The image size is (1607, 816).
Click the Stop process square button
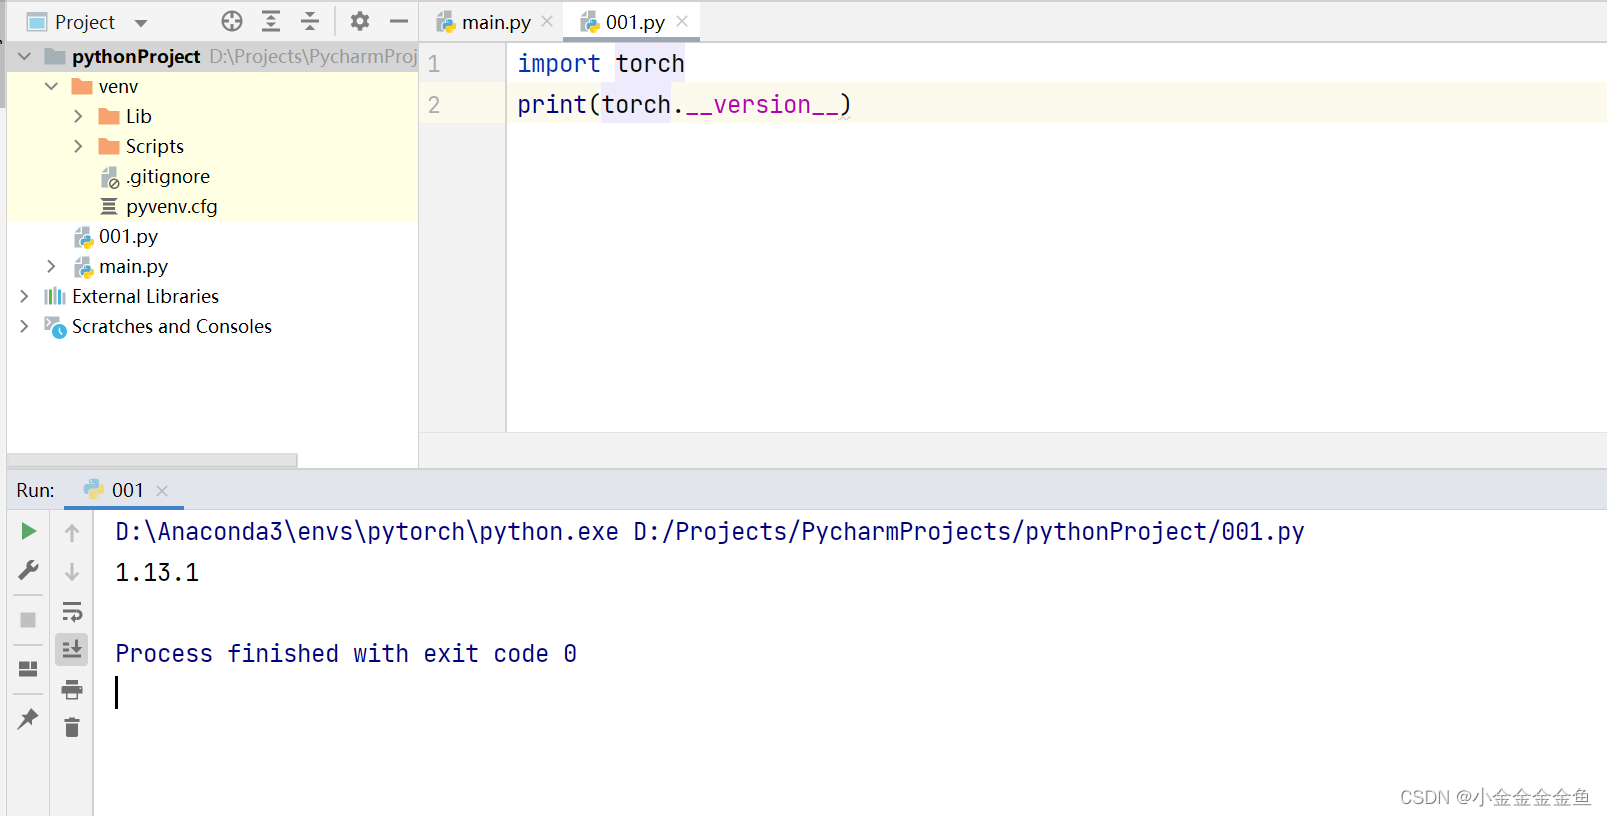click(x=28, y=620)
